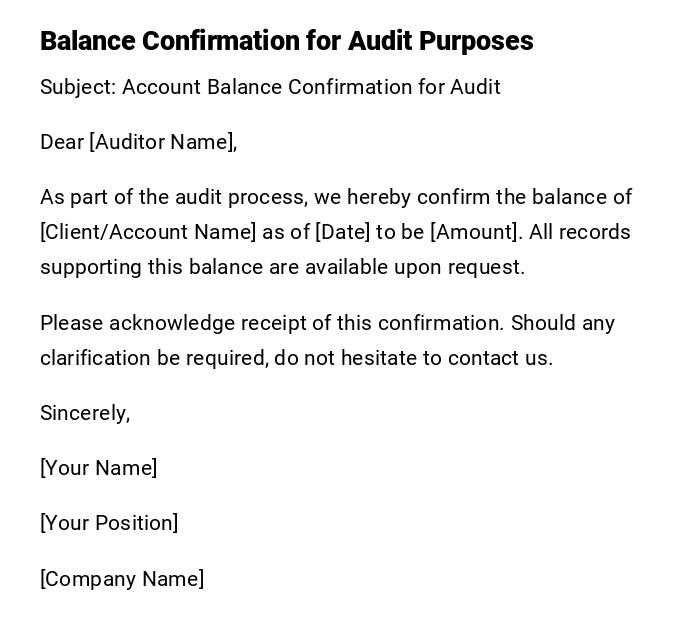Image resolution: width=700 pixels, height=641 pixels.
Task: Click the word 'Dear' in the greeting
Action: (x=62, y=142)
